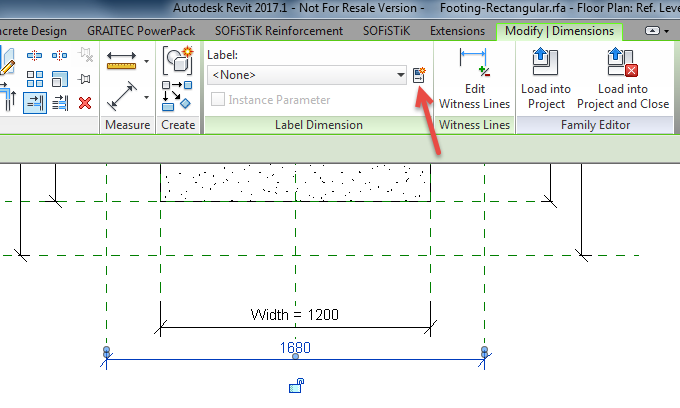Pin the selected element with Pin tool

[x=85, y=79]
